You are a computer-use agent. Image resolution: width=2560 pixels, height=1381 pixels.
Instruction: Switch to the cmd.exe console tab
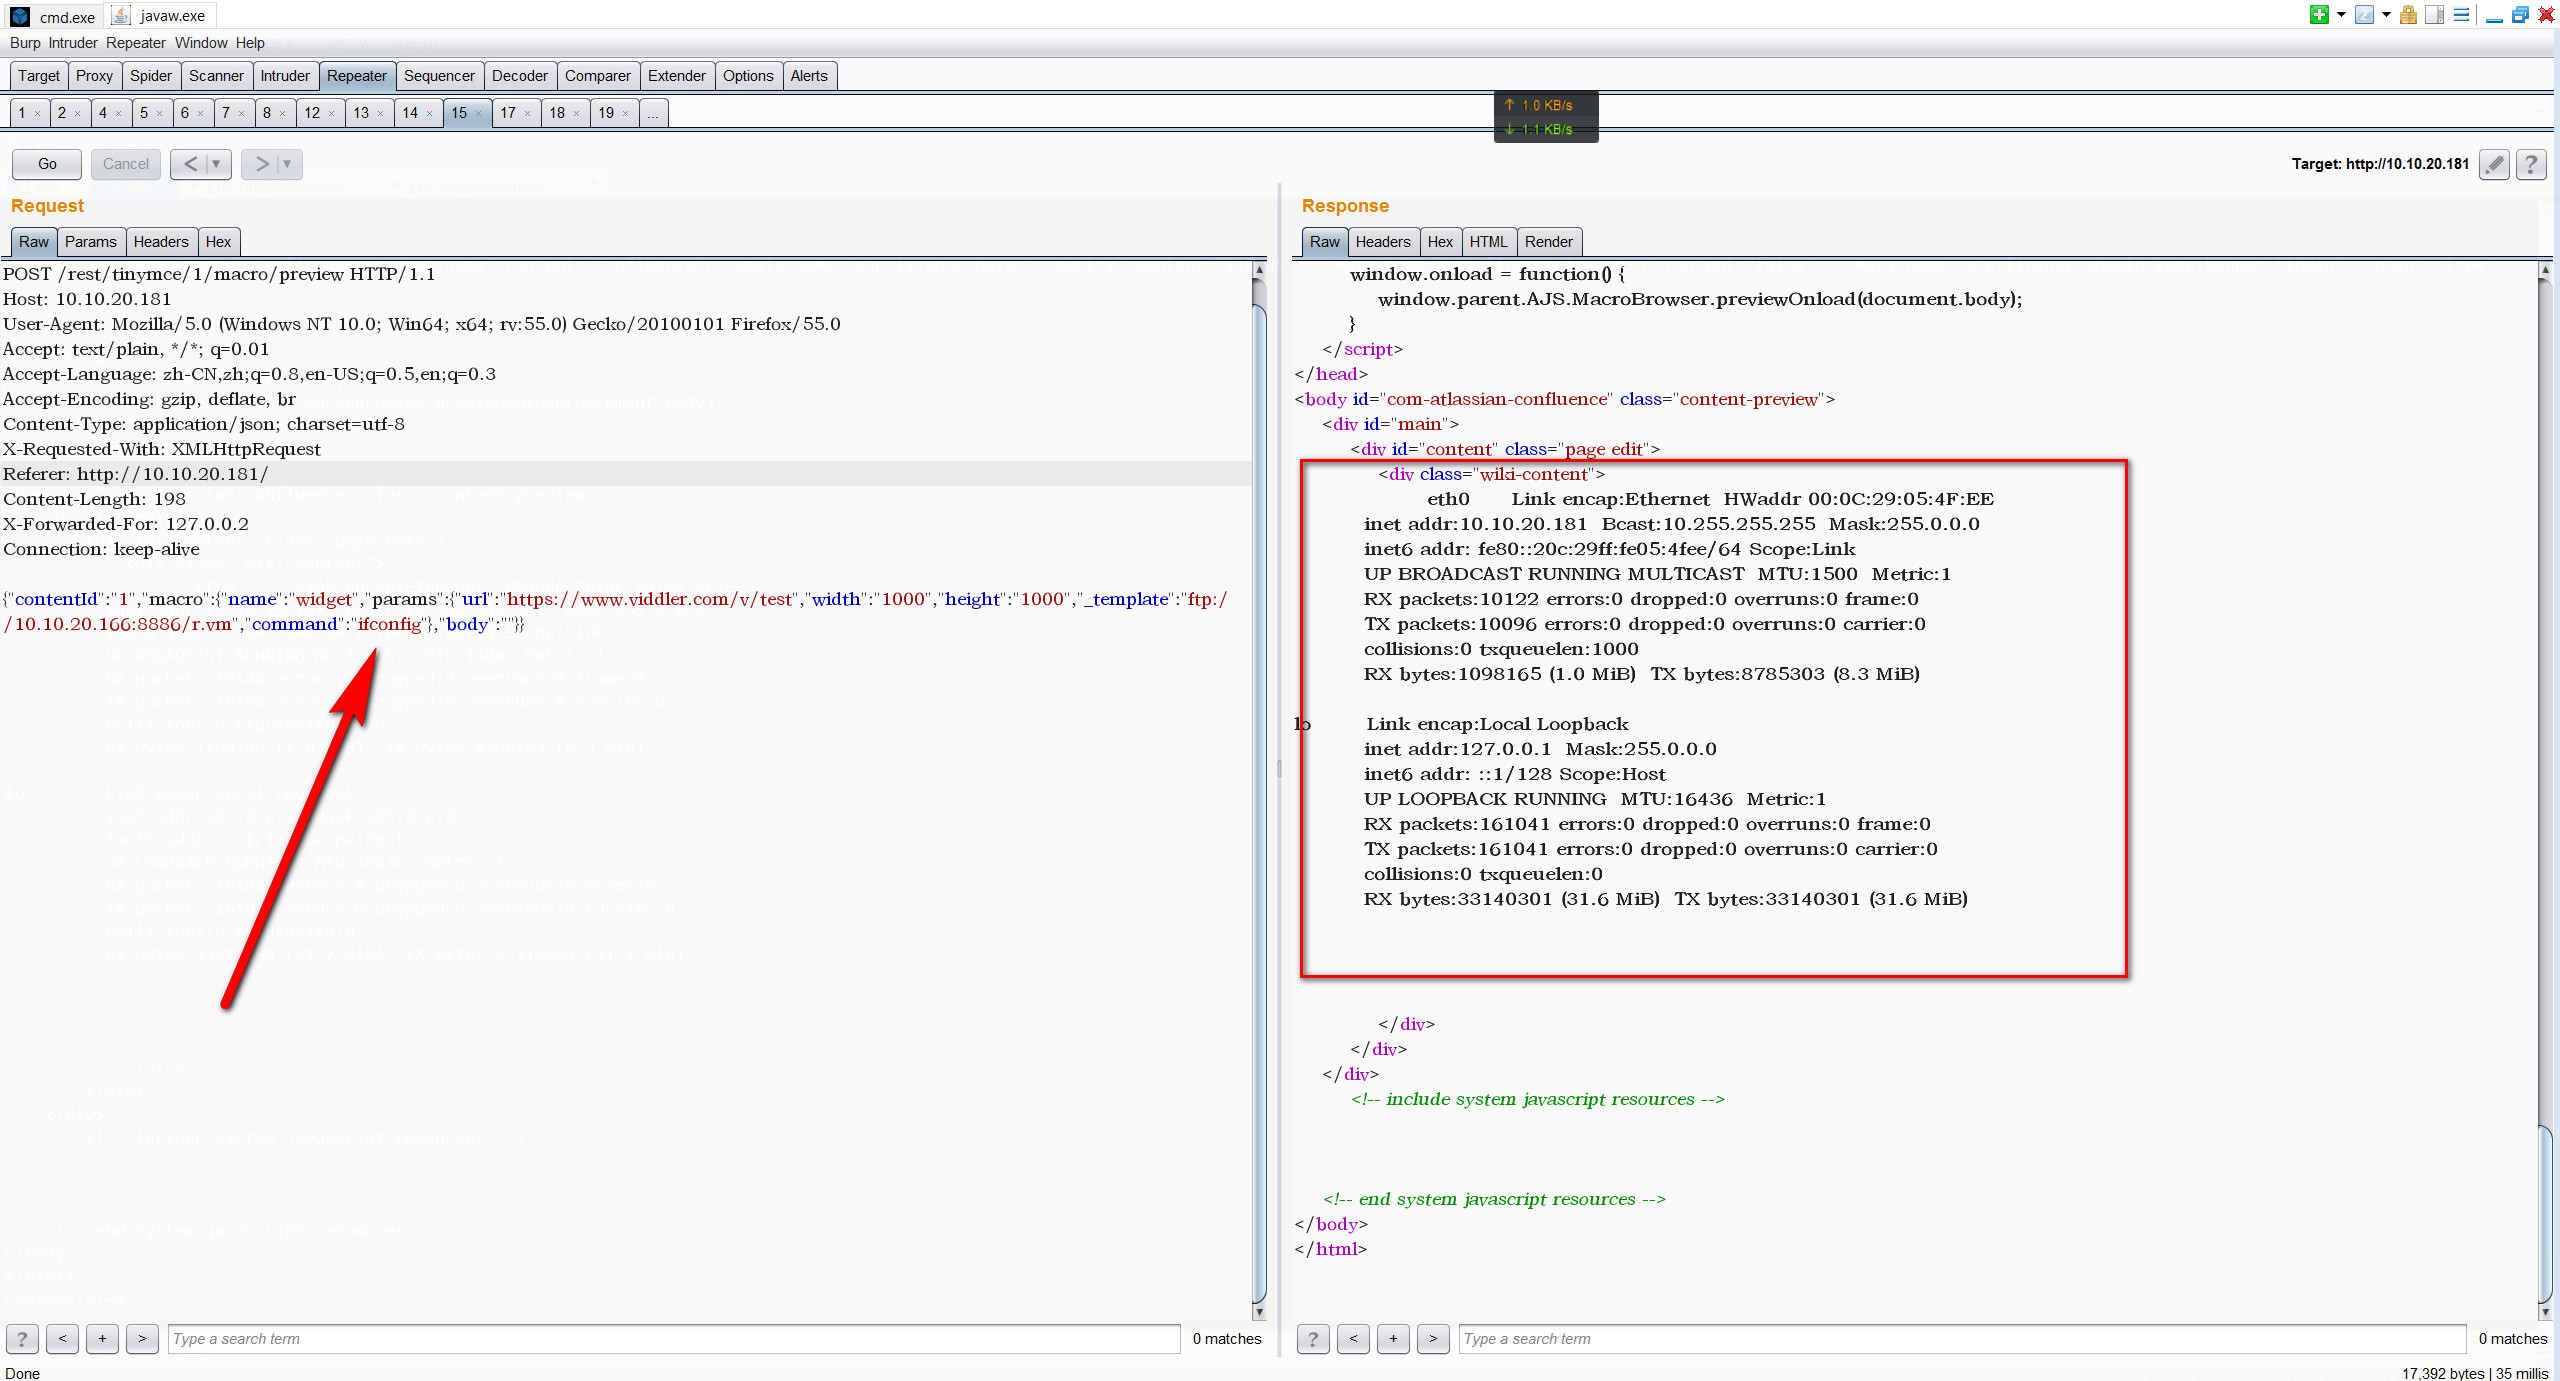click(x=53, y=16)
